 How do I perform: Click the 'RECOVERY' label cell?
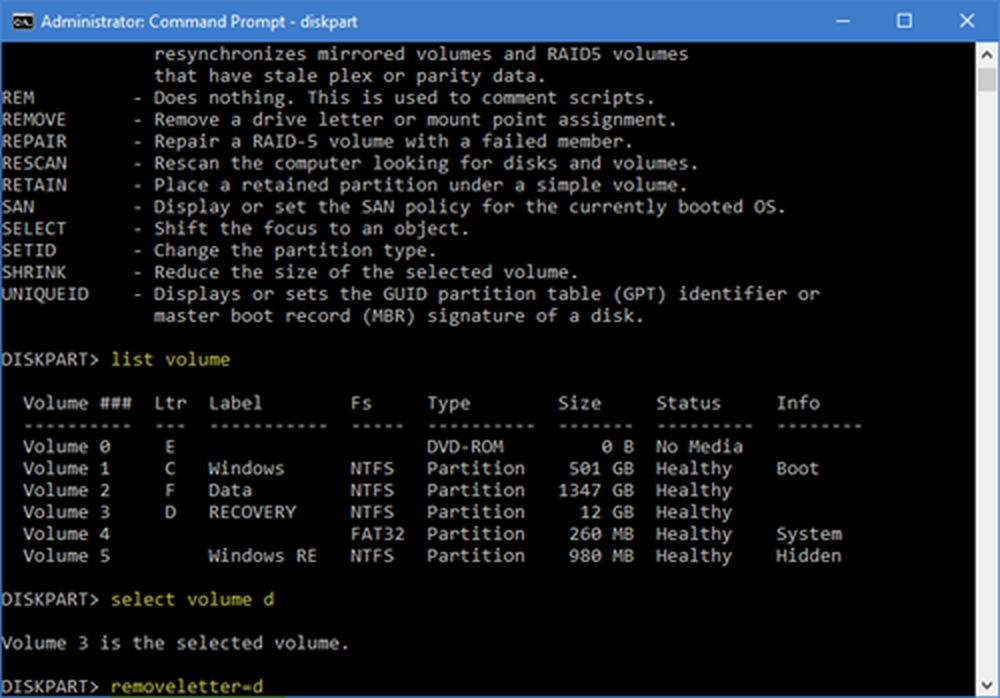coord(252,512)
